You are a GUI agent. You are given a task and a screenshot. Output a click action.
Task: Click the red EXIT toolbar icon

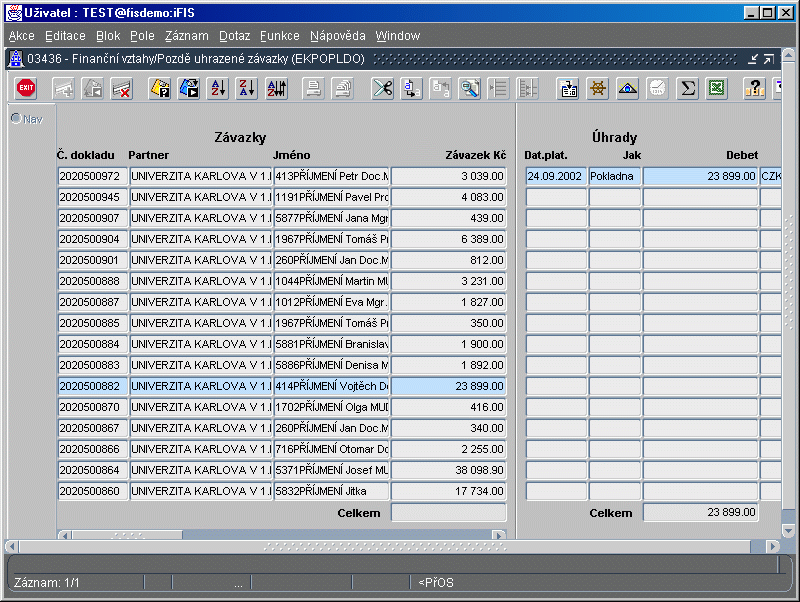[26, 89]
